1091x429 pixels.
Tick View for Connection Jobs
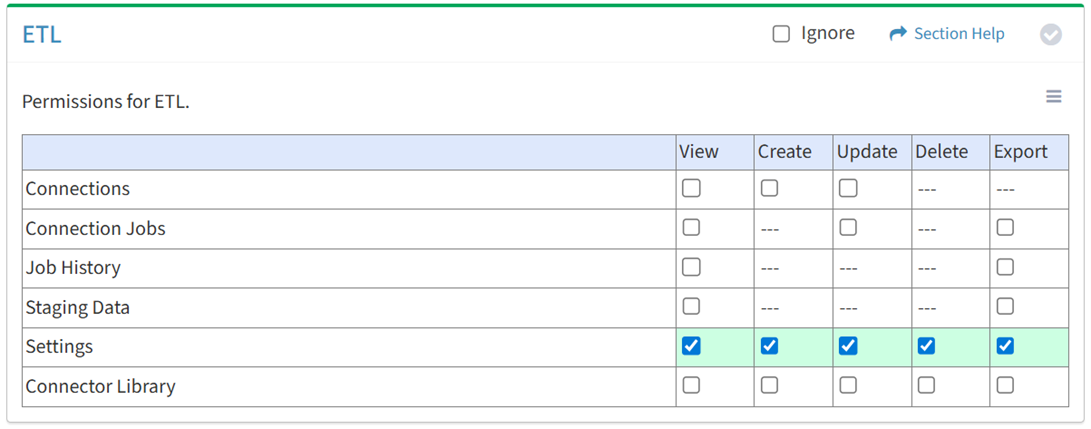[x=691, y=227]
